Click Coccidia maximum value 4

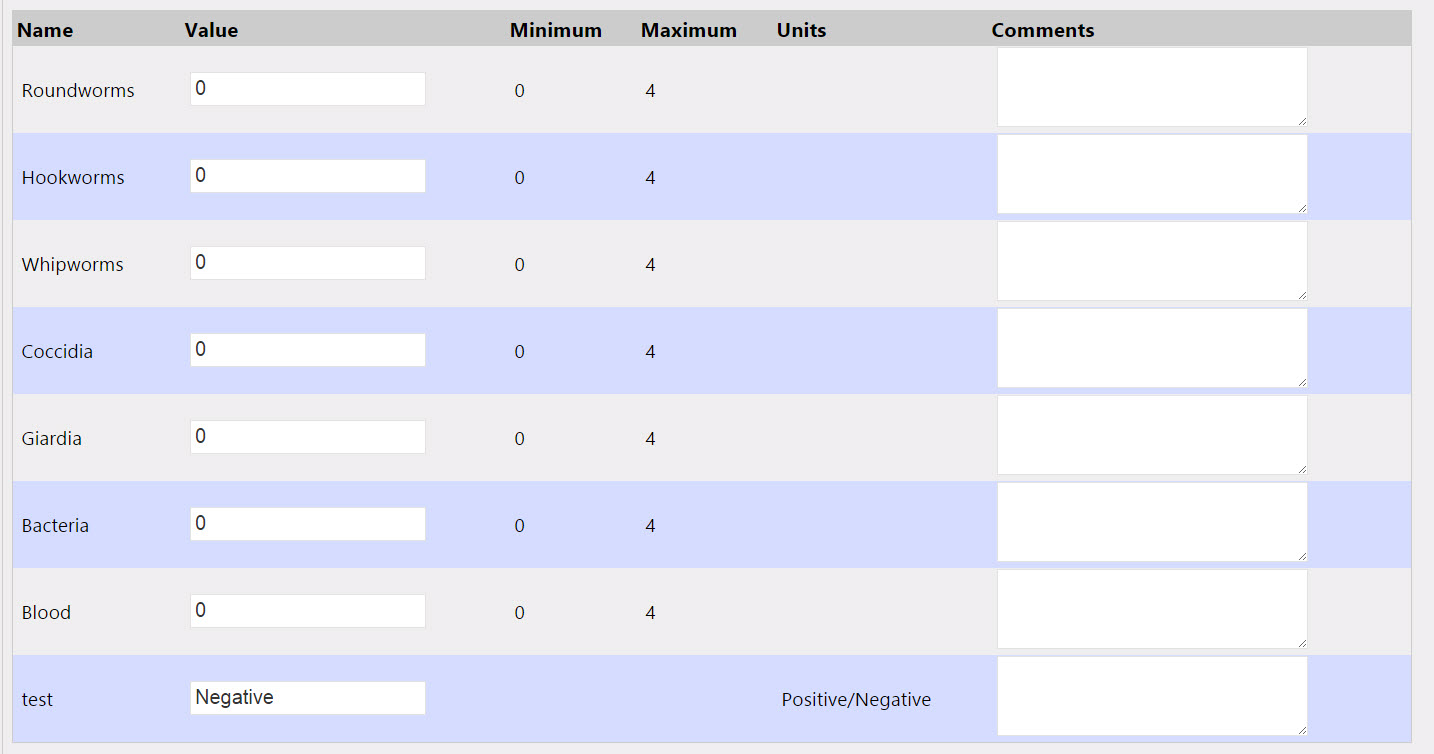point(650,352)
